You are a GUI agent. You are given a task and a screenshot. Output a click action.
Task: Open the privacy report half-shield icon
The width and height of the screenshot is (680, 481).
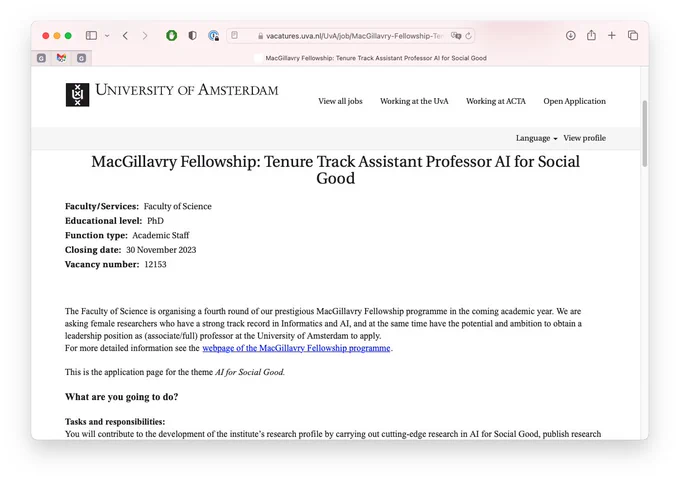click(193, 36)
